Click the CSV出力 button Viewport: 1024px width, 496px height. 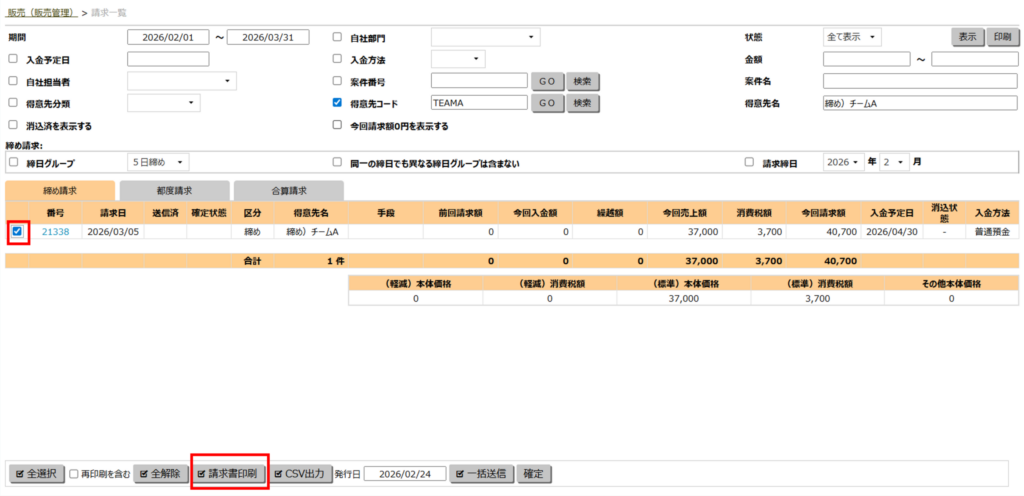(300, 473)
